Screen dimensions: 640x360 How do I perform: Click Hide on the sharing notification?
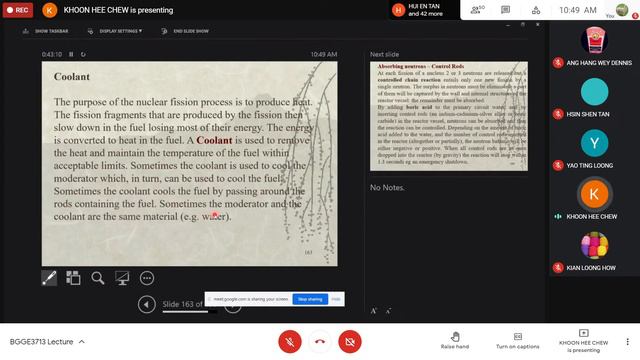(336, 299)
